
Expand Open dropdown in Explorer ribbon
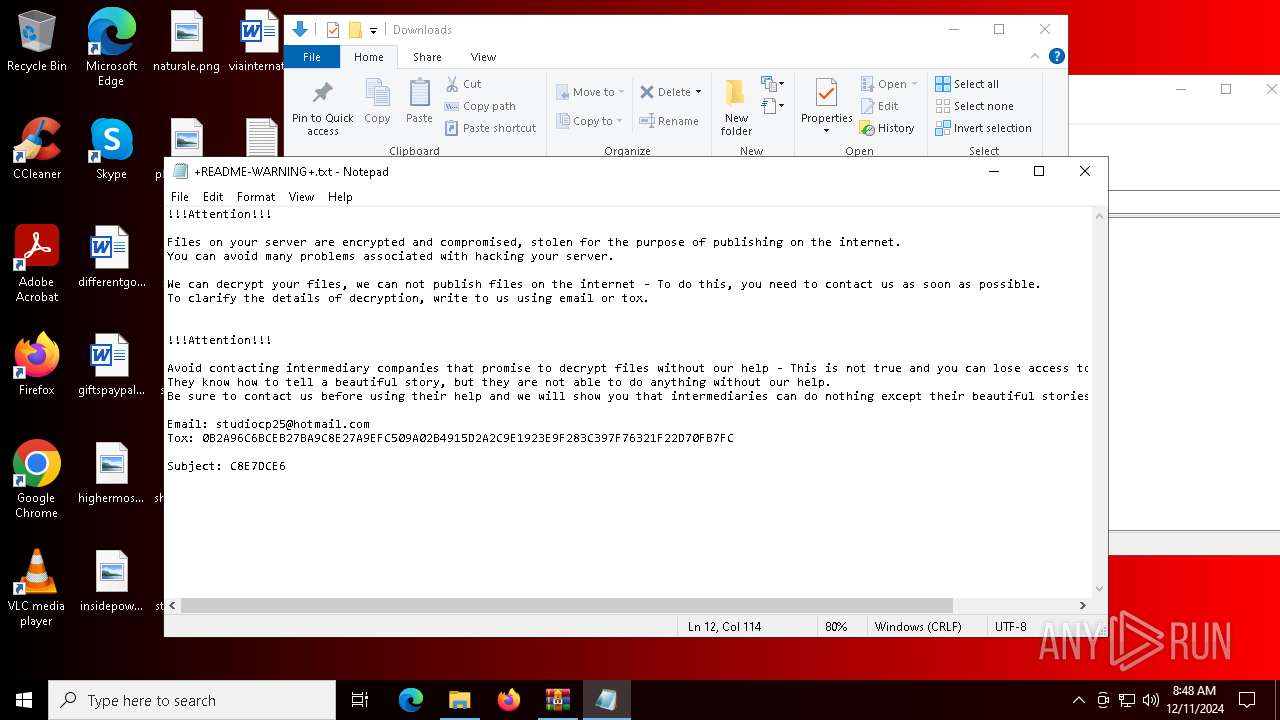[914, 84]
